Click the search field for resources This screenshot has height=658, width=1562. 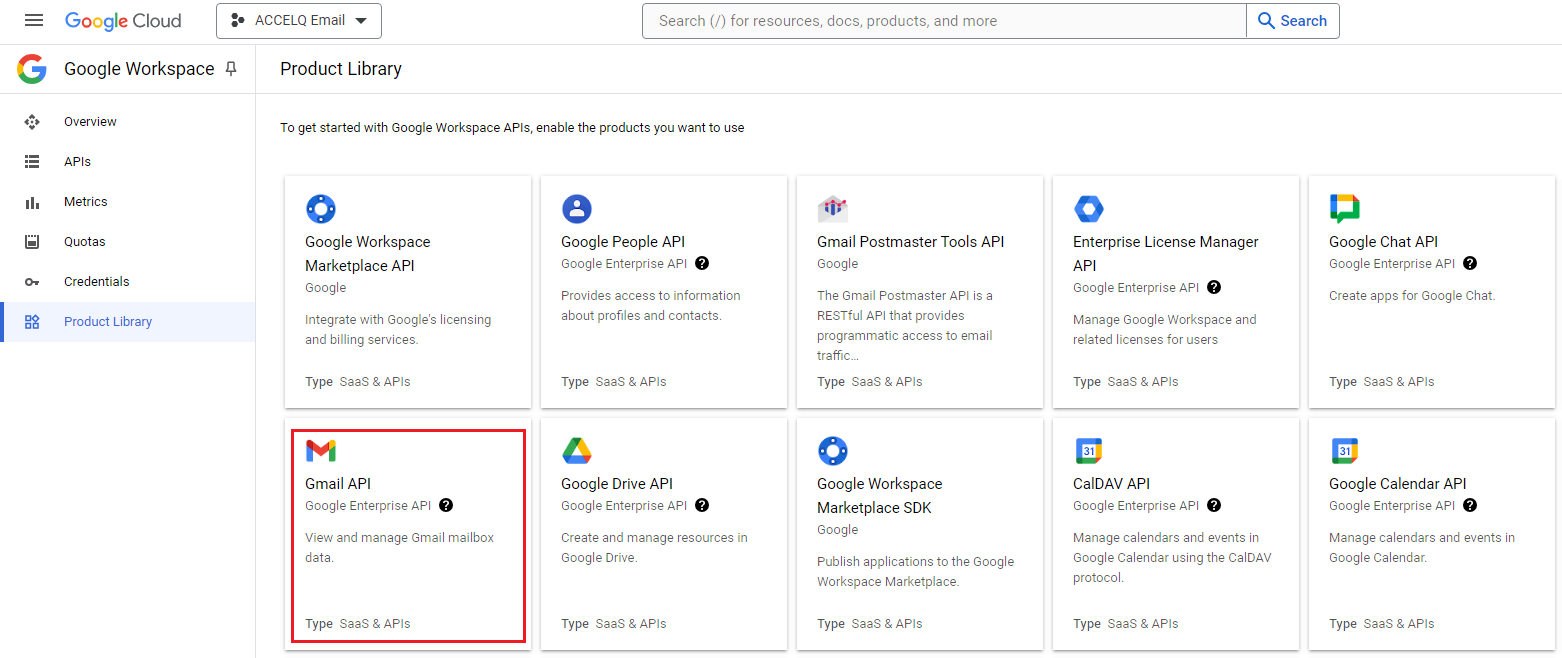point(944,21)
